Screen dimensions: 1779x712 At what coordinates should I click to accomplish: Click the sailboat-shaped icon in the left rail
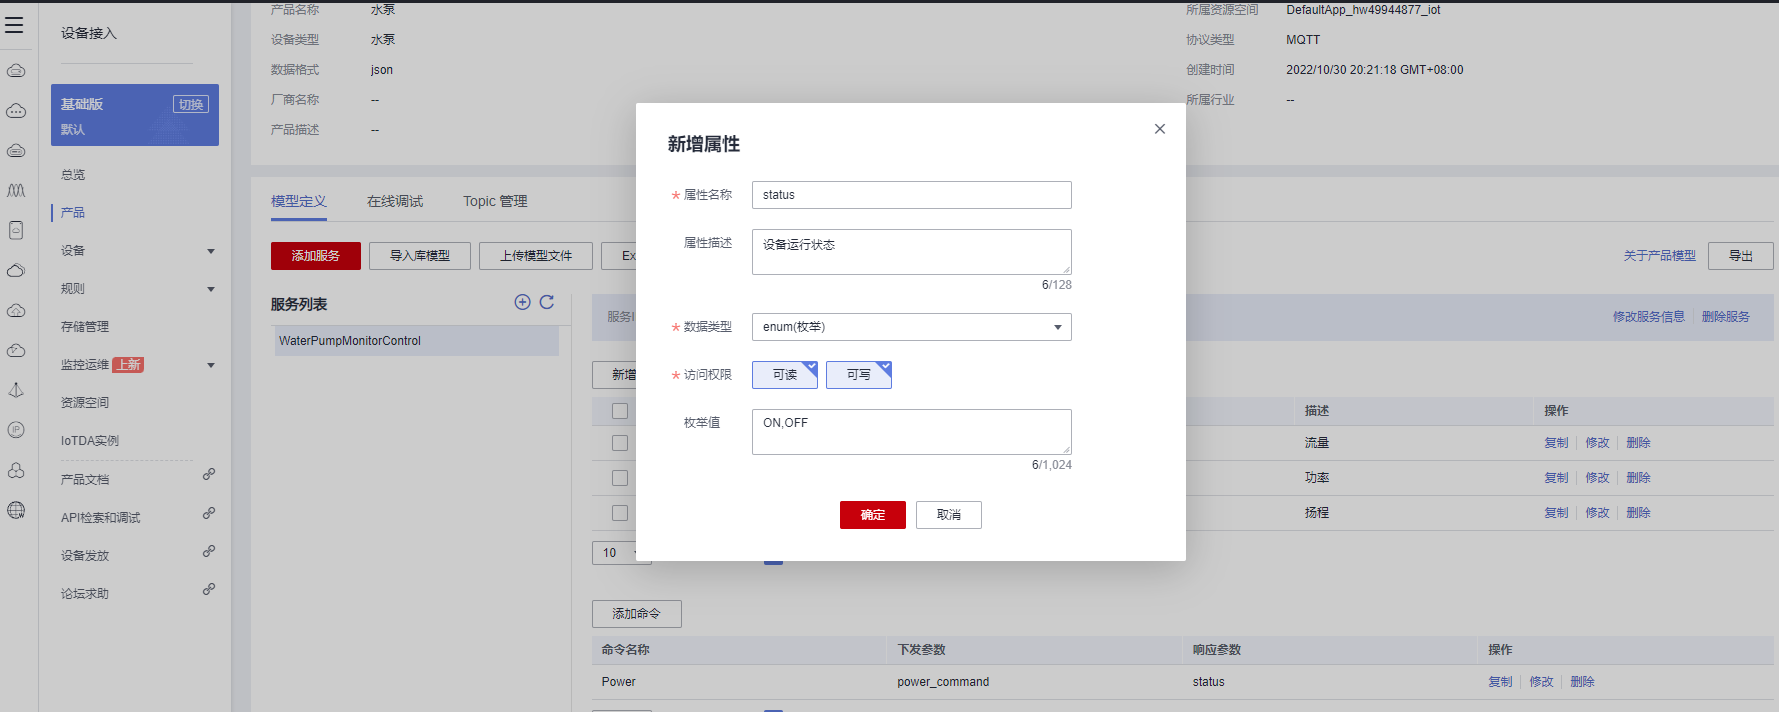[x=16, y=390]
